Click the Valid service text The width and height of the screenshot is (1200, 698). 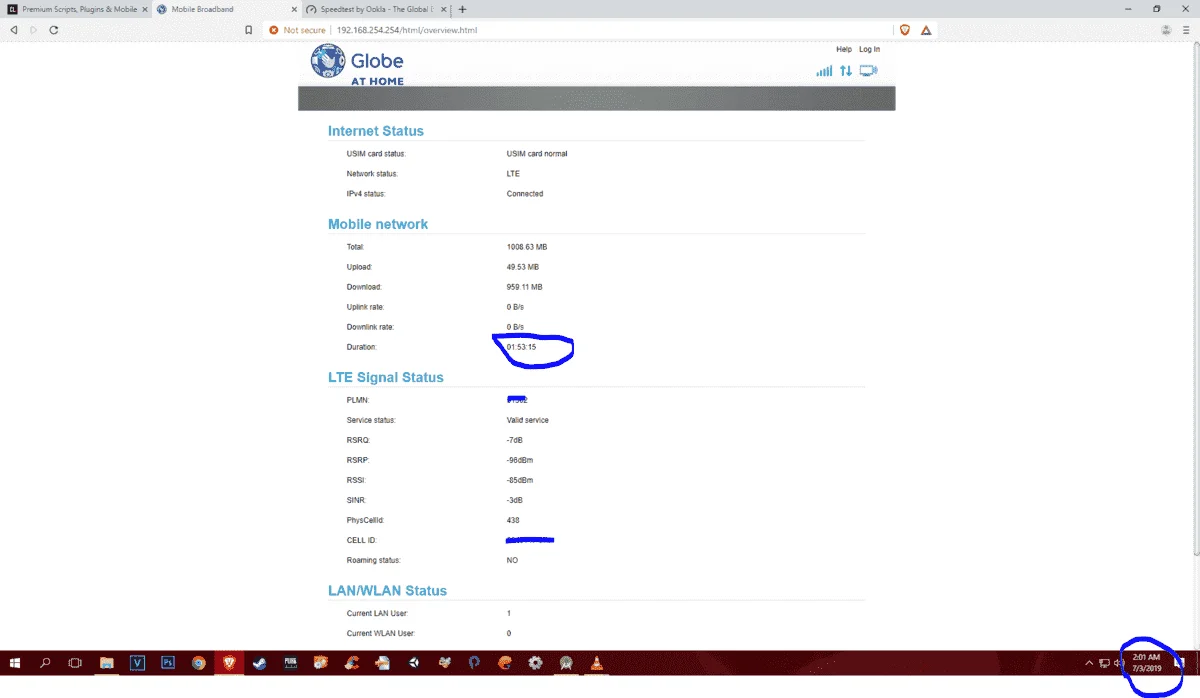[x=528, y=420]
